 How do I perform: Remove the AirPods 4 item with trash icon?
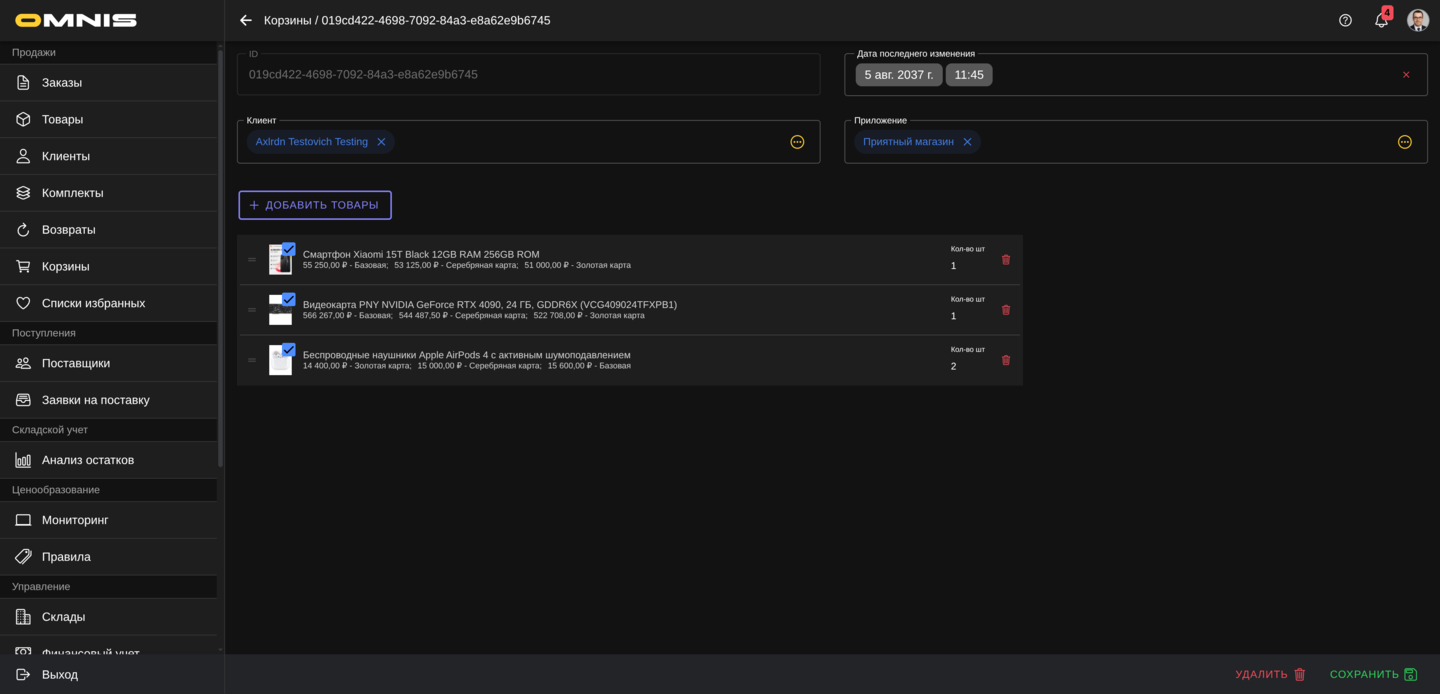(1006, 360)
